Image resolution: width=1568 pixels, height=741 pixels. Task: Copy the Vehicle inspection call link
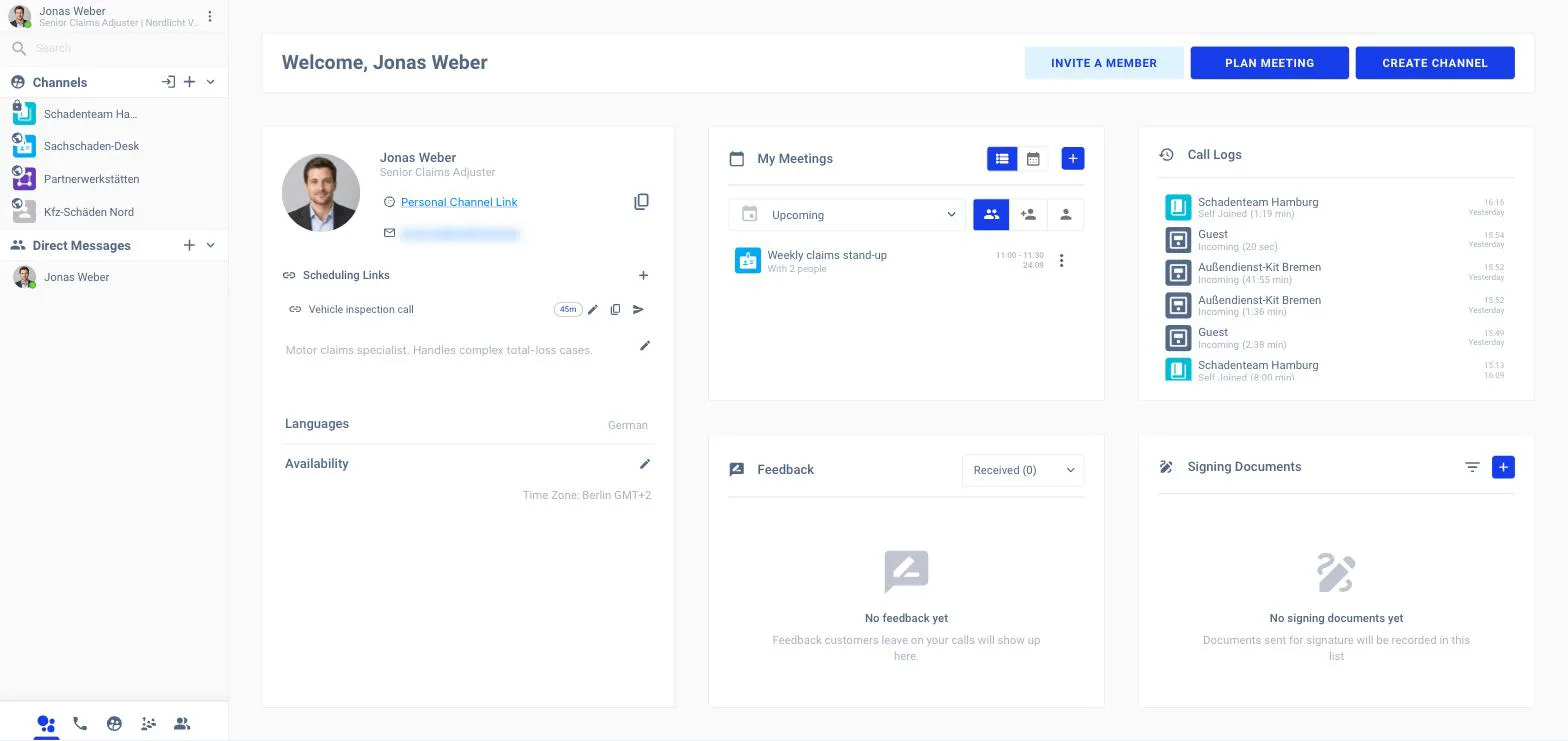615,309
